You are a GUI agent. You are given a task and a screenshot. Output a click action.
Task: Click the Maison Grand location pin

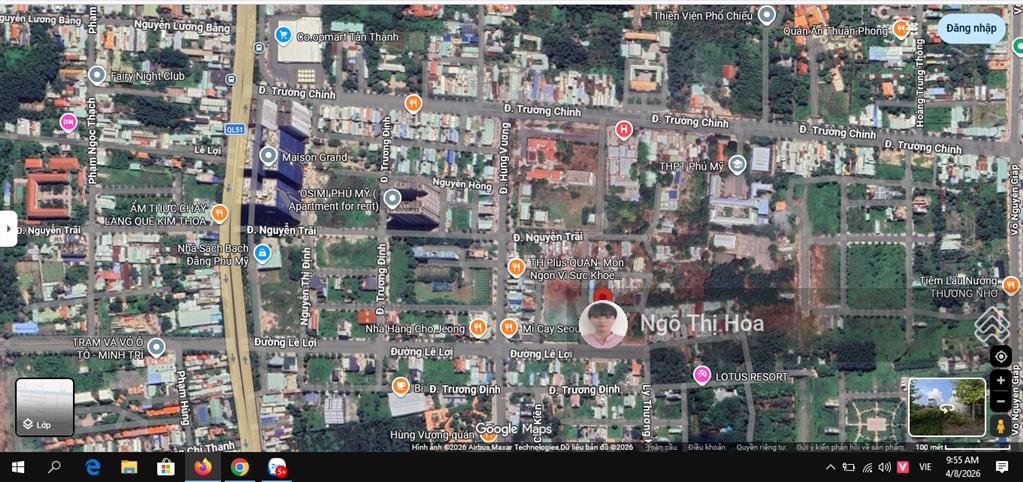(268, 156)
